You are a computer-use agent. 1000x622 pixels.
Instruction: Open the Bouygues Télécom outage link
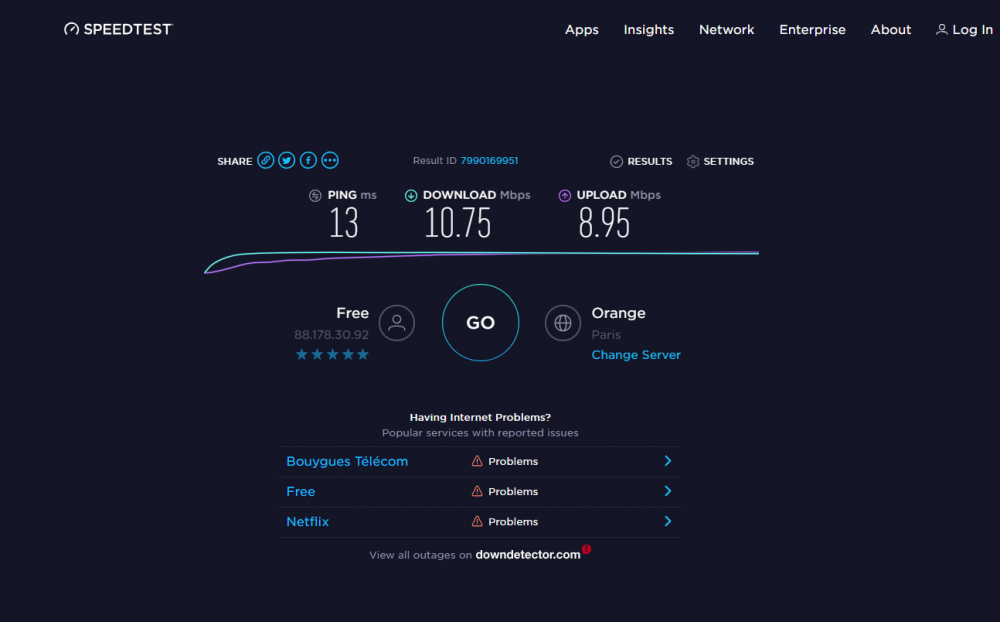347,461
